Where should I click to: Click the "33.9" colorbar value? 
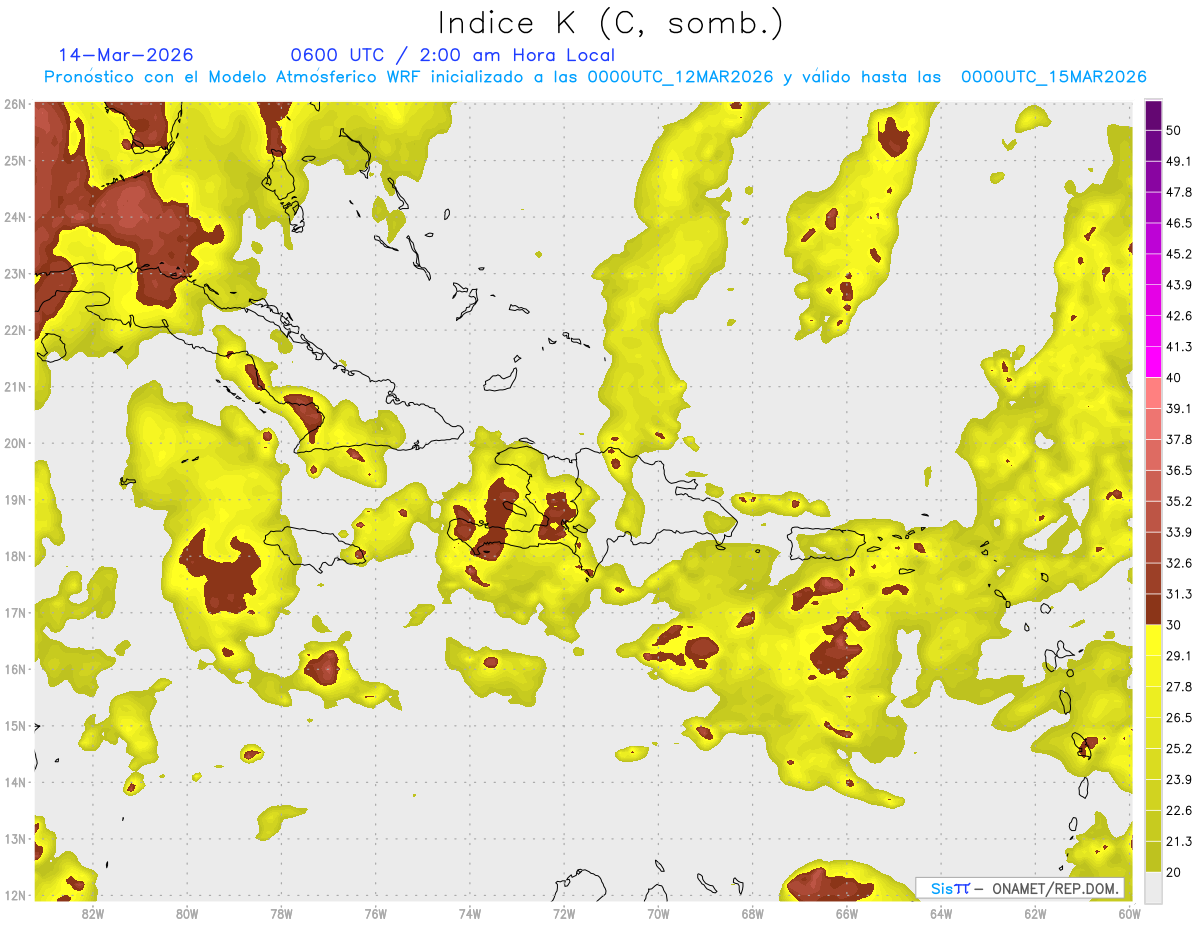[1179, 532]
